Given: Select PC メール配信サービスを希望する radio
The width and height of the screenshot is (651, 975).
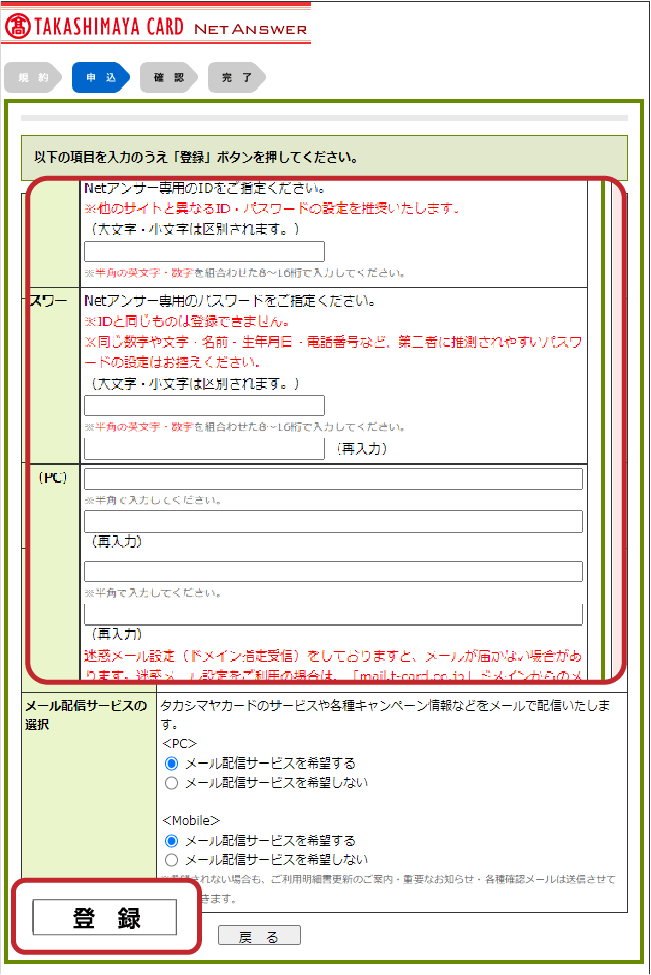Looking at the screenshot, I should tap(172, 763).
